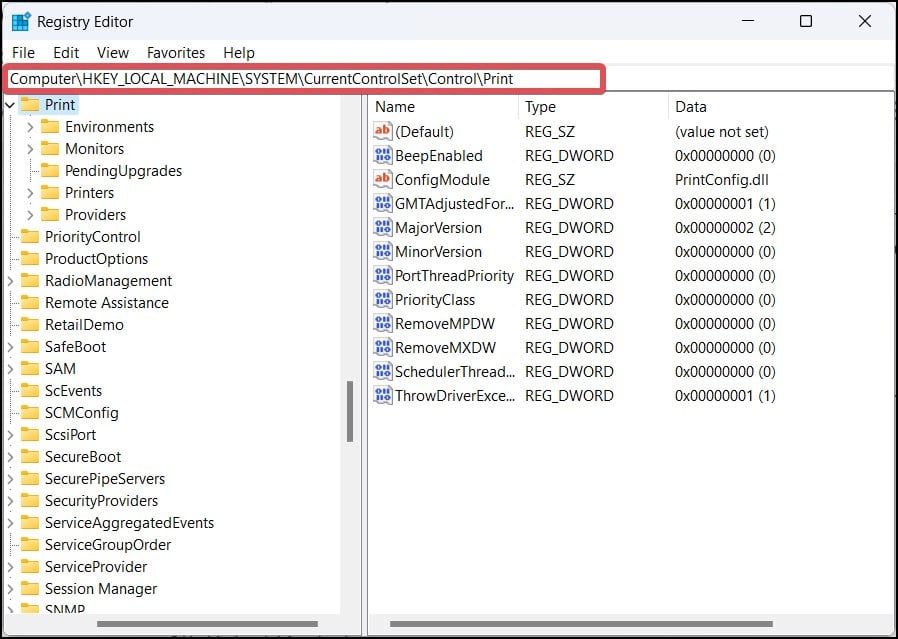The width and height of the screenshot is (898, 639).
Task: Click the Print key folder icon
Action: click(x=30, y=105)
